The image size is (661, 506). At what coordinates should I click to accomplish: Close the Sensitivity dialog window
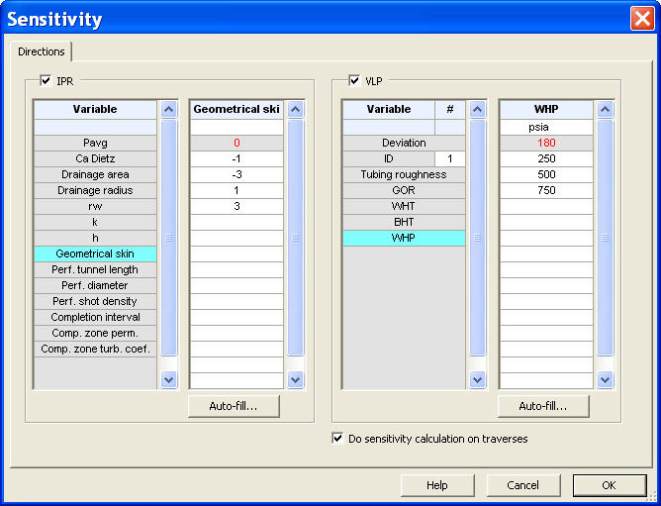(x=642, y=18)
